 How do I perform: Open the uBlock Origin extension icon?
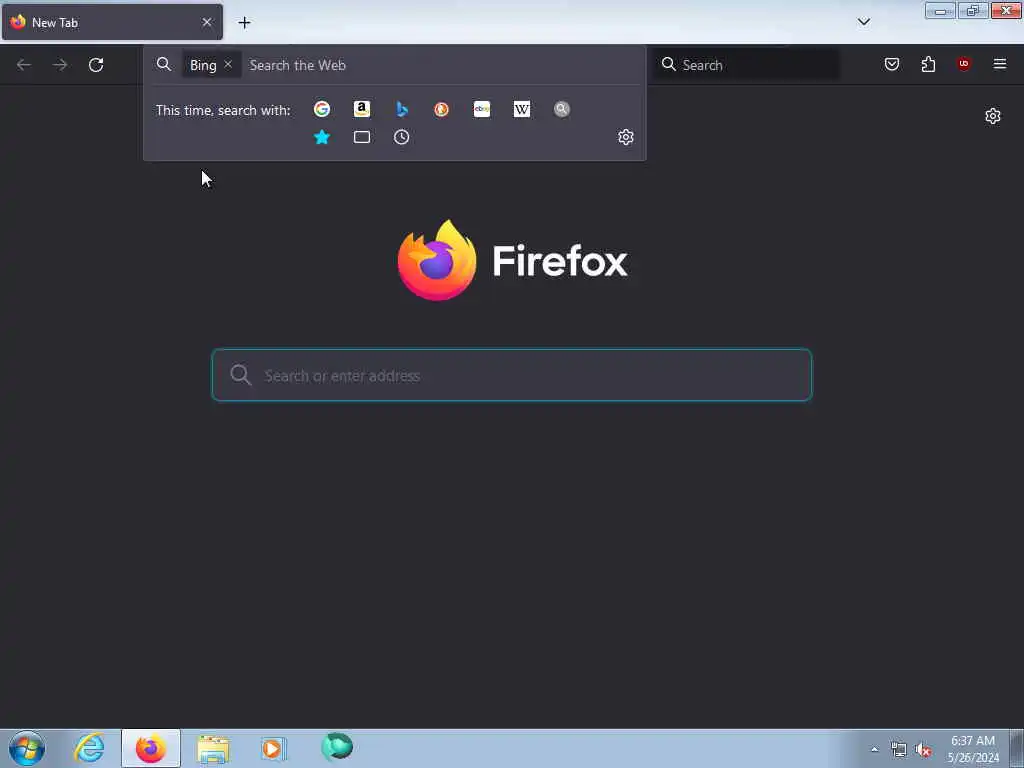click(963, 64)
